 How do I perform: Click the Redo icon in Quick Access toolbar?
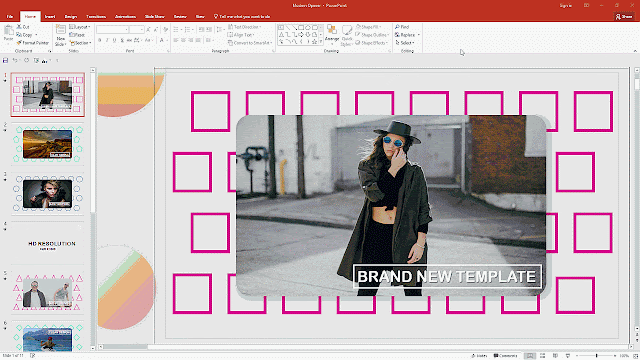(26, 60)
